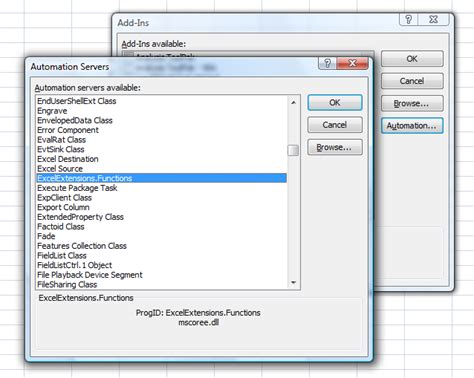The width and height of the screenshot is (474, 378).
Task: Select Error Component entry
Action: [161, 130]
